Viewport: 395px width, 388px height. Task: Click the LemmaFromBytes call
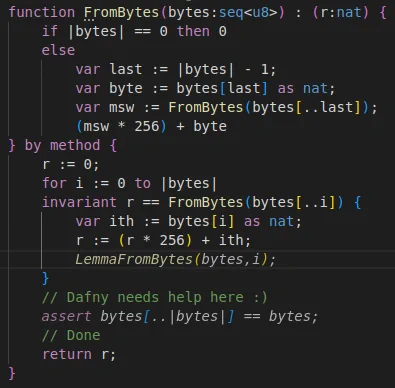175,259
